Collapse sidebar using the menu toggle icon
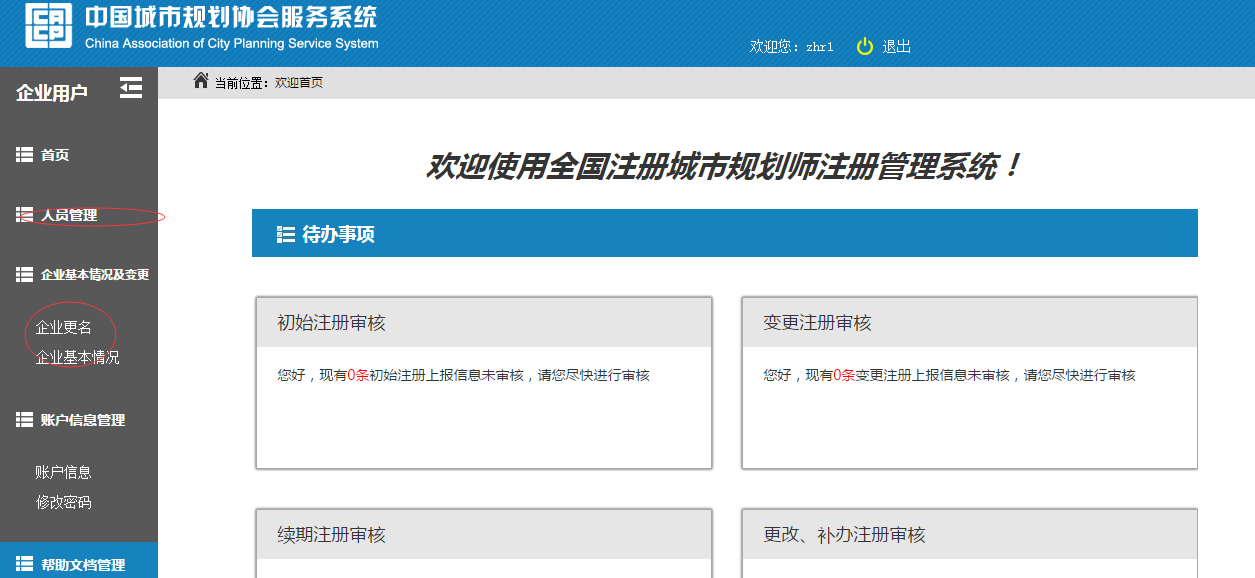 click(131, 88)
